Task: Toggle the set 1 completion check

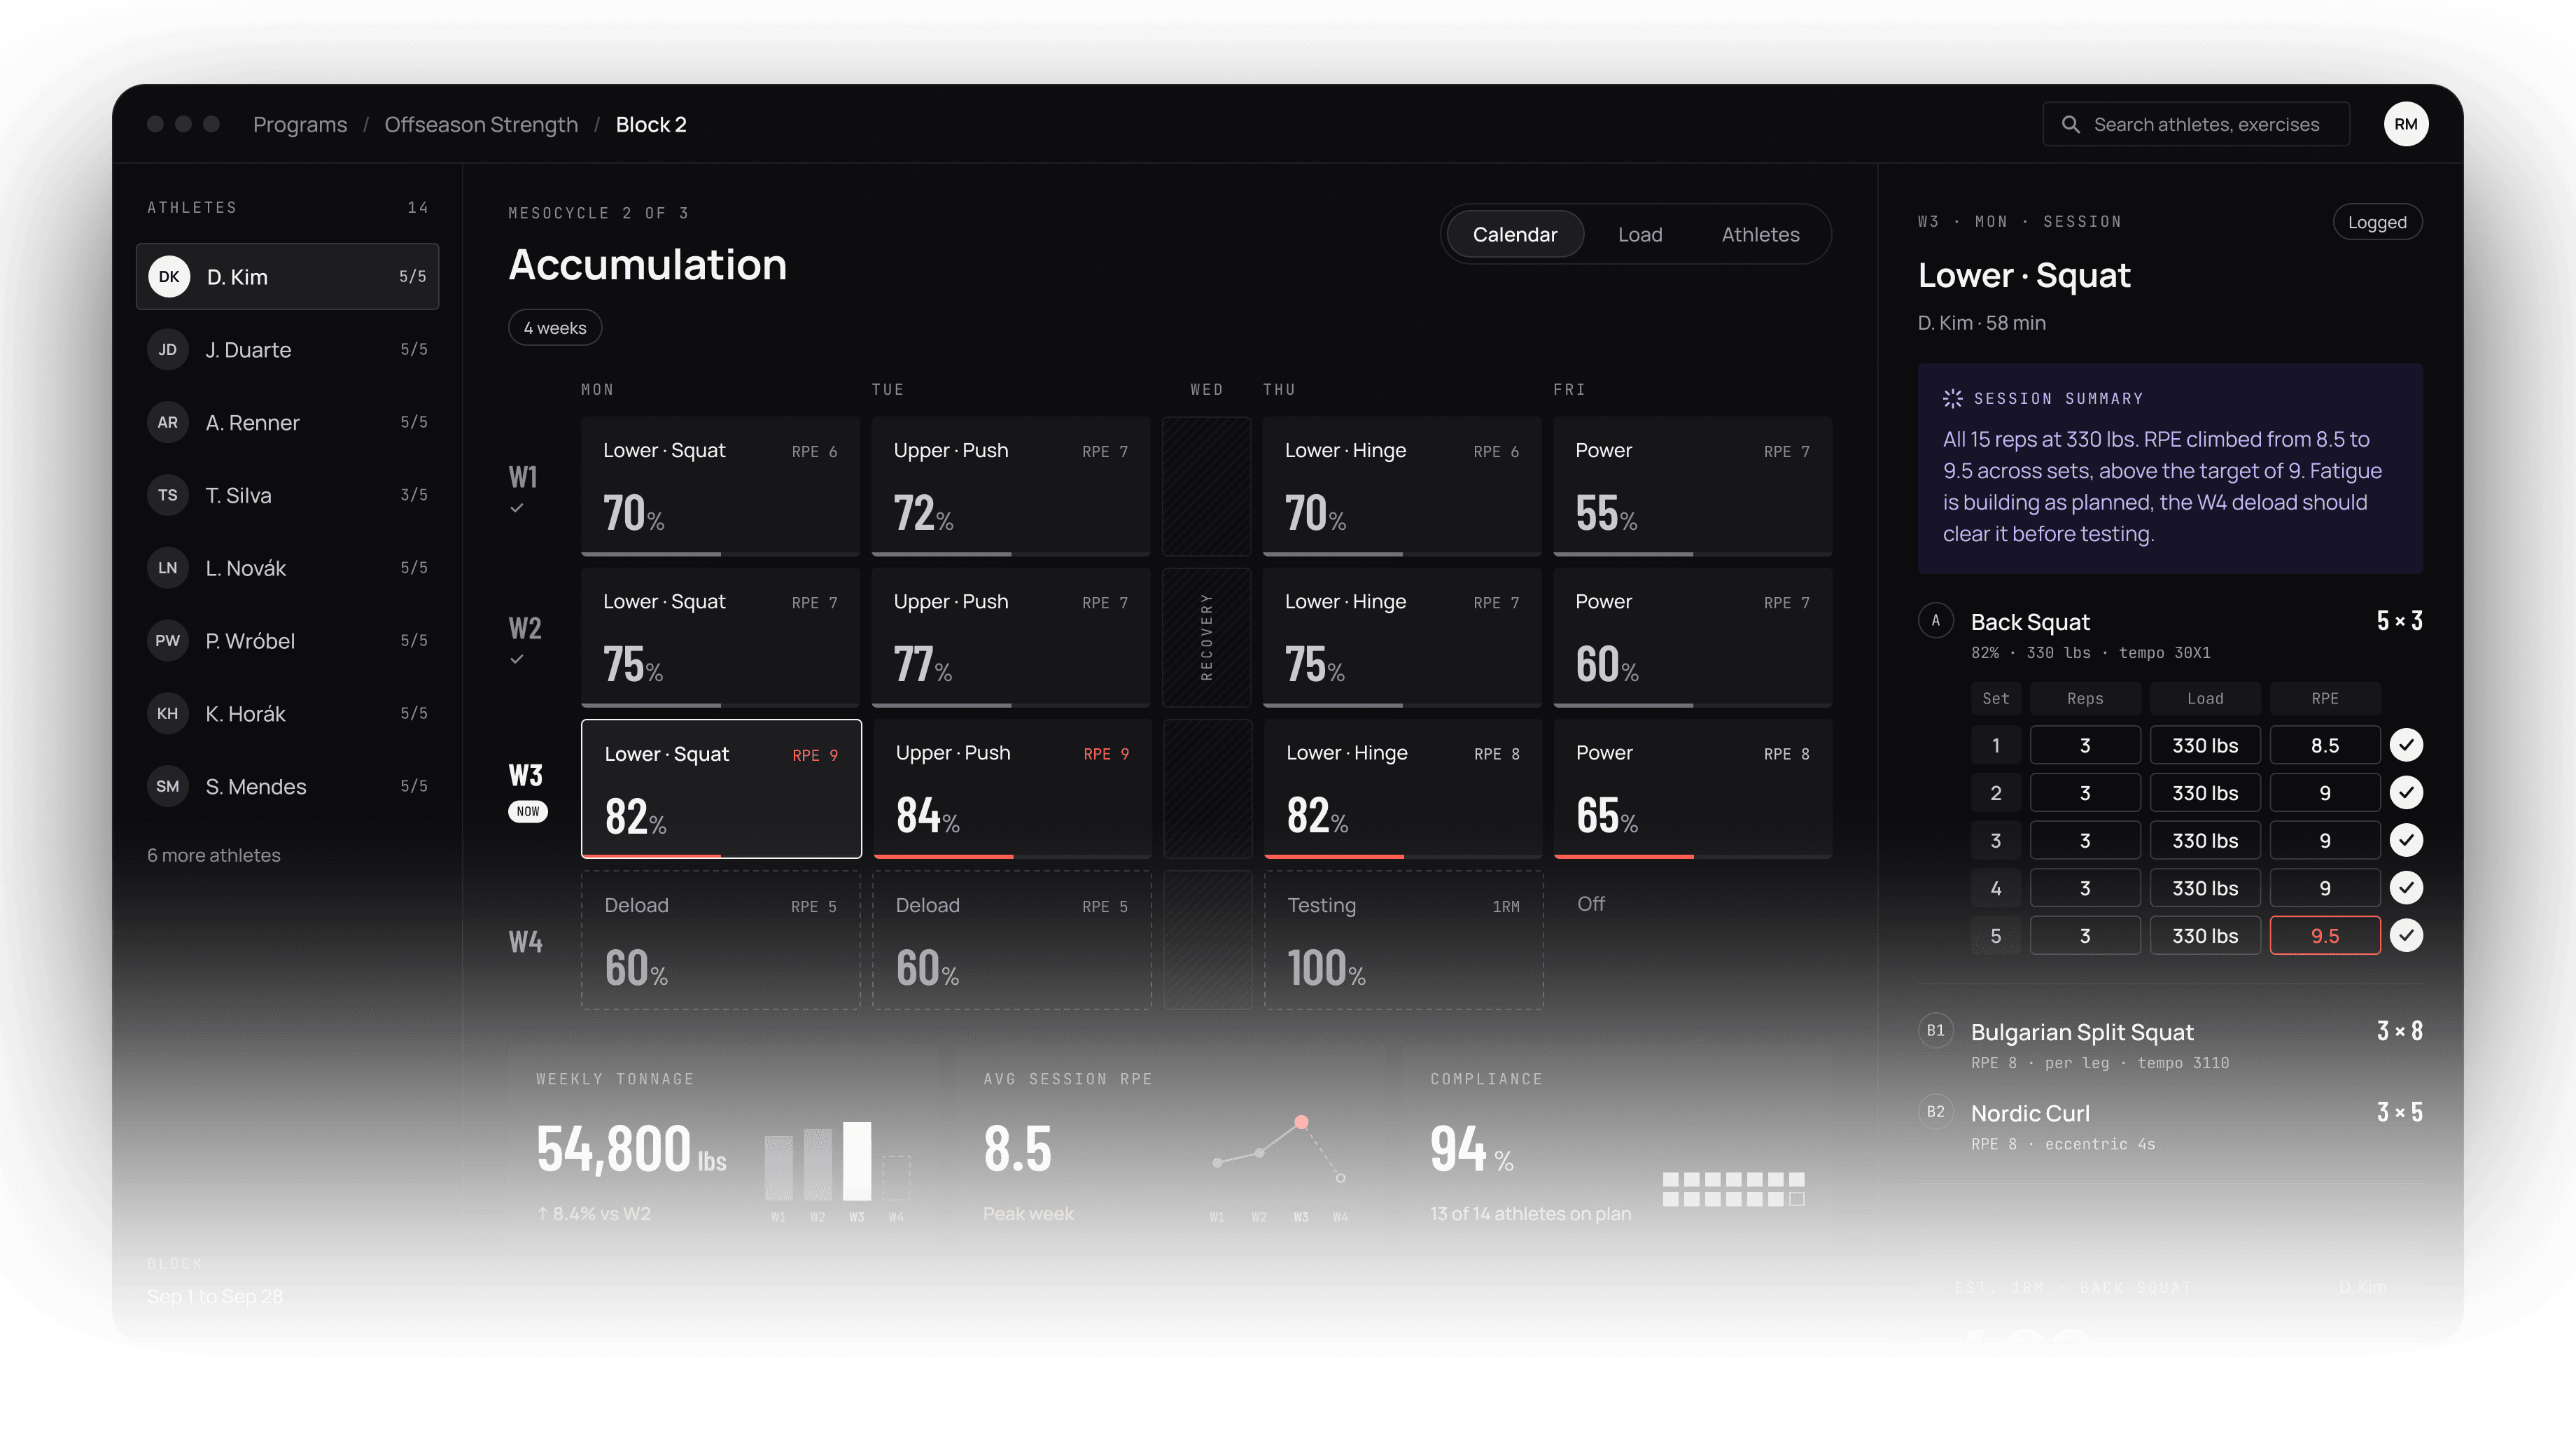Action: pos(2406,745)
